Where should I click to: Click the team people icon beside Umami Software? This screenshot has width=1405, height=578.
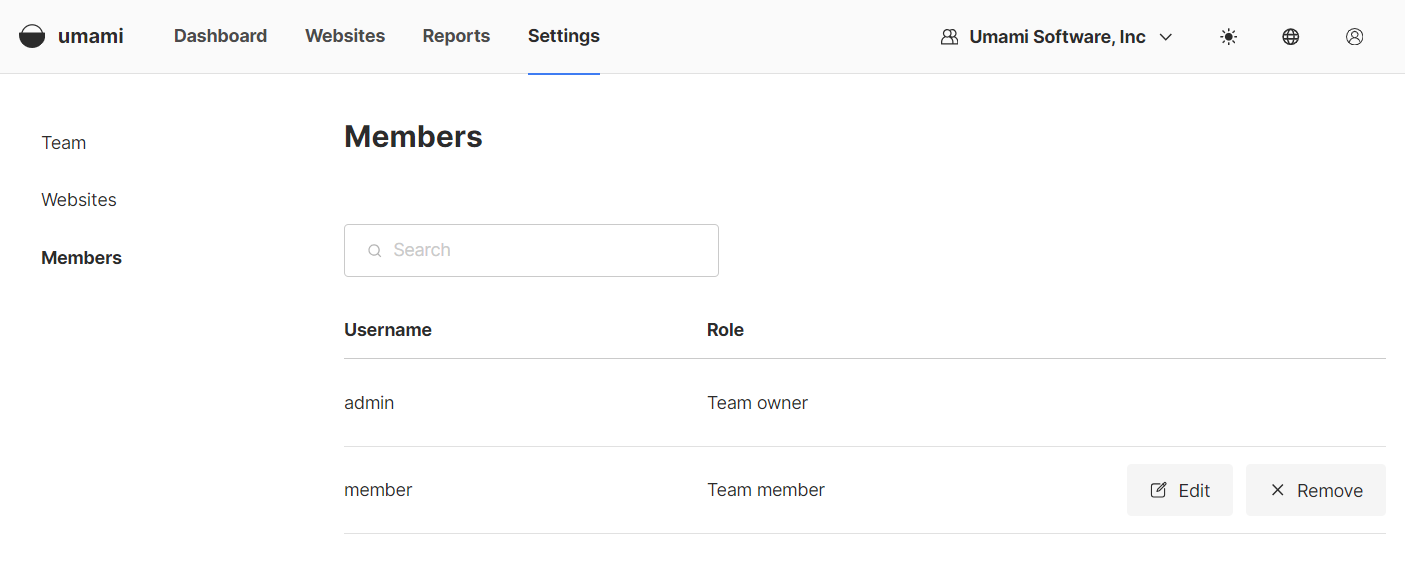point(949,37)
